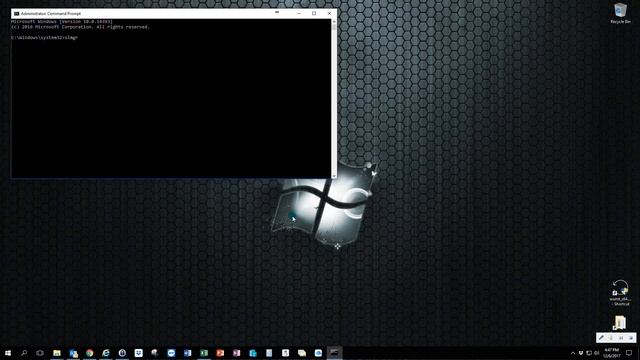Open the Recycle Bin desktop icon
The height and width of the screenshot is (360, 640).
coord(620,13)
